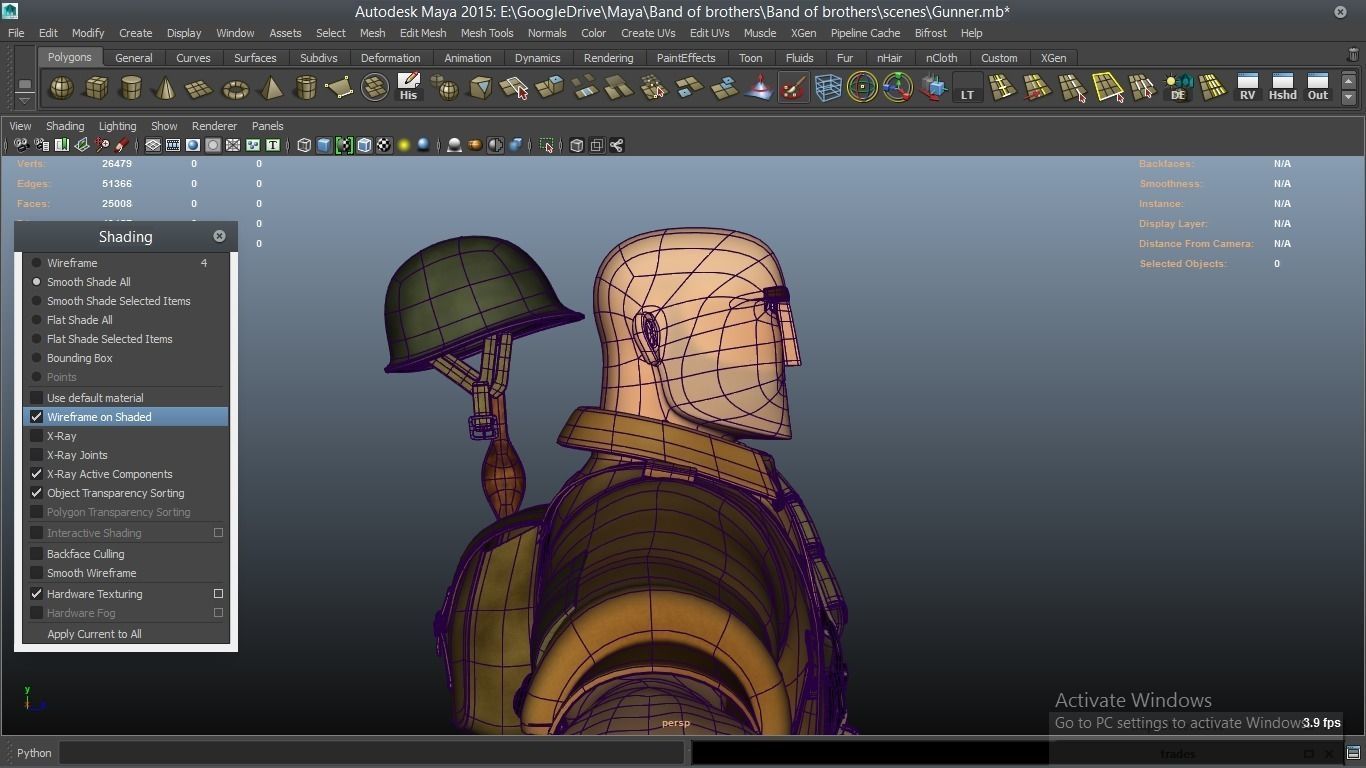Open the viewport Lighting menu
The image size is (1366, 768).
coord(117,126)
